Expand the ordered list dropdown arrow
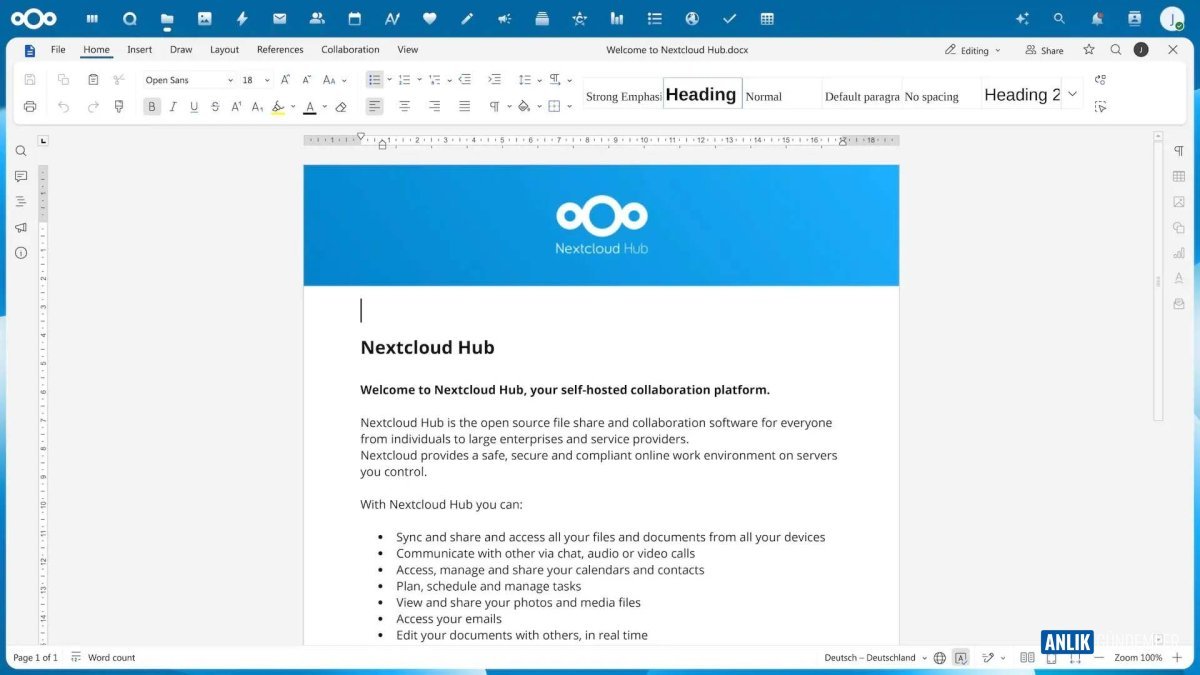 point(419,80)
